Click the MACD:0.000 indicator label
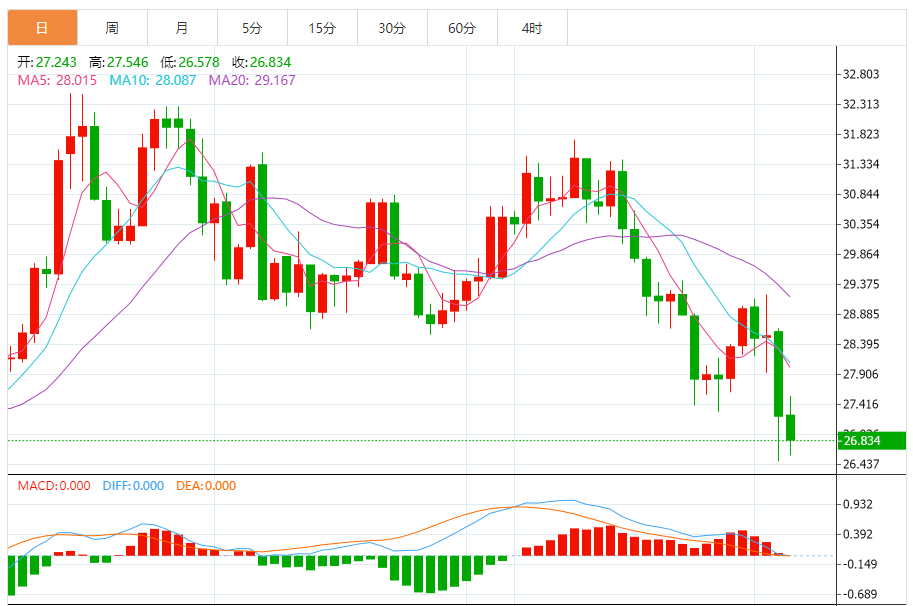Viewport: 913px width, 606px height. (x=54, y=485)
